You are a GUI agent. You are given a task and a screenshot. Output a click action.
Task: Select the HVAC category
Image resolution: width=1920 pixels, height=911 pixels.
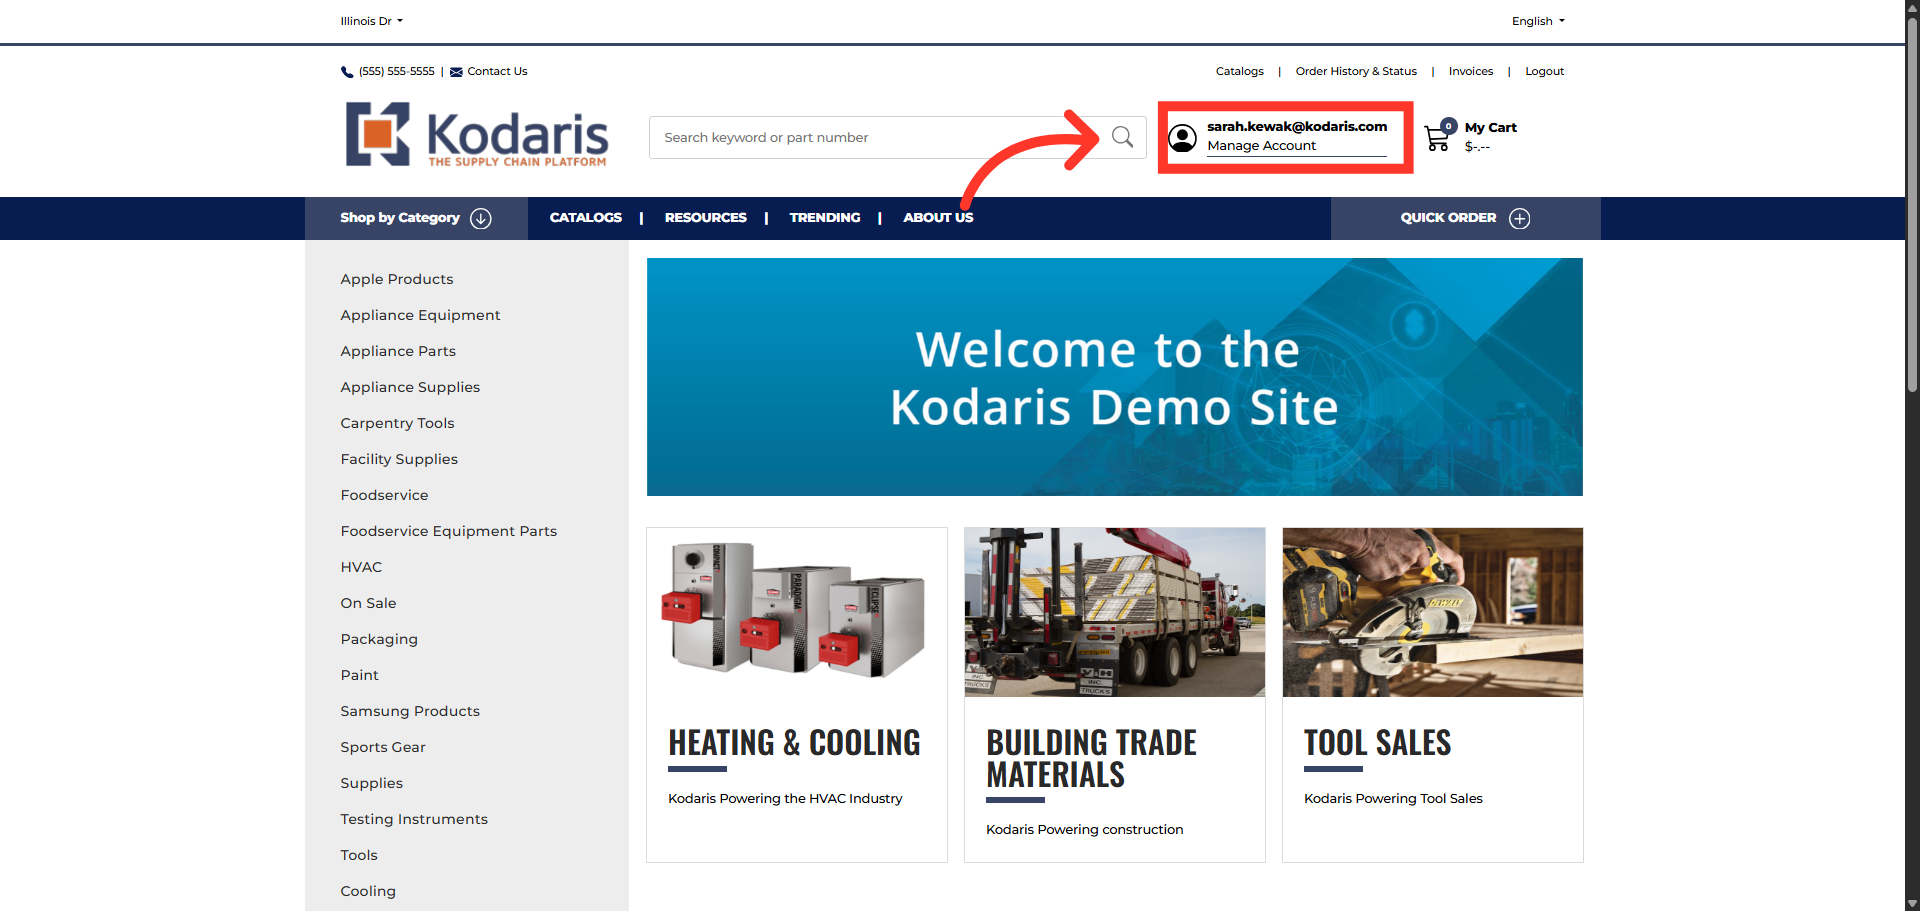(361, 567)
